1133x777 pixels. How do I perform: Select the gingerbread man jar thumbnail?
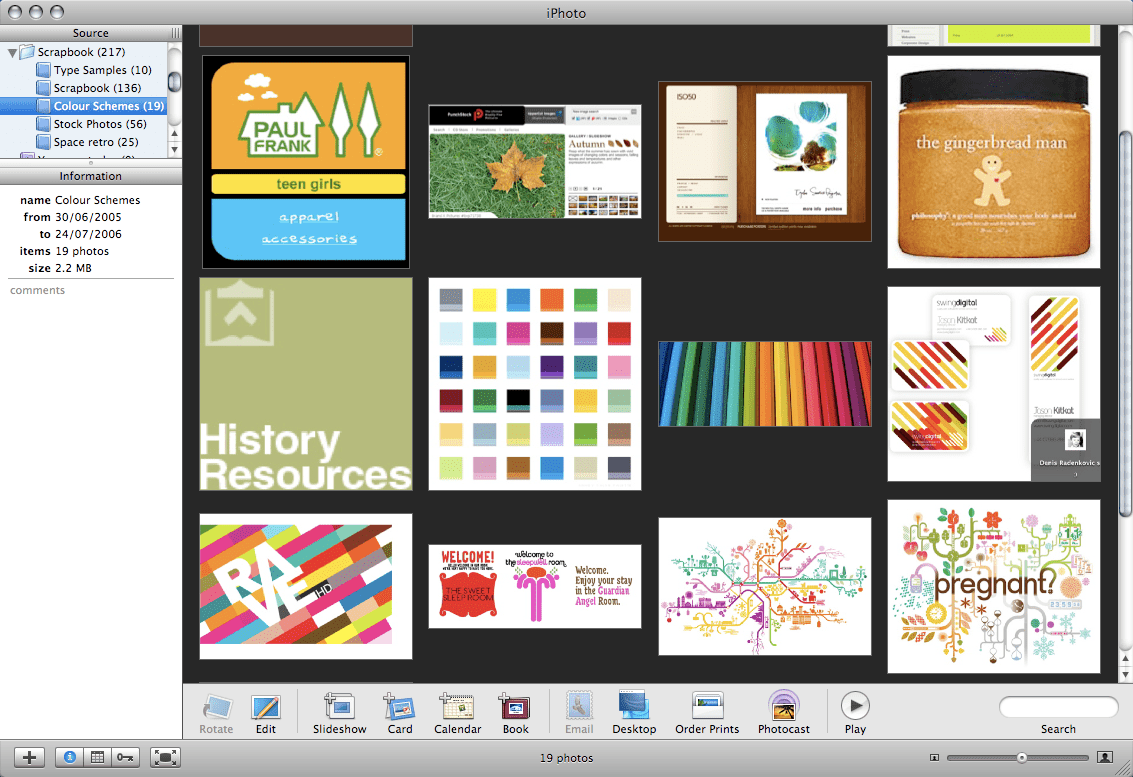pos(994,162)
